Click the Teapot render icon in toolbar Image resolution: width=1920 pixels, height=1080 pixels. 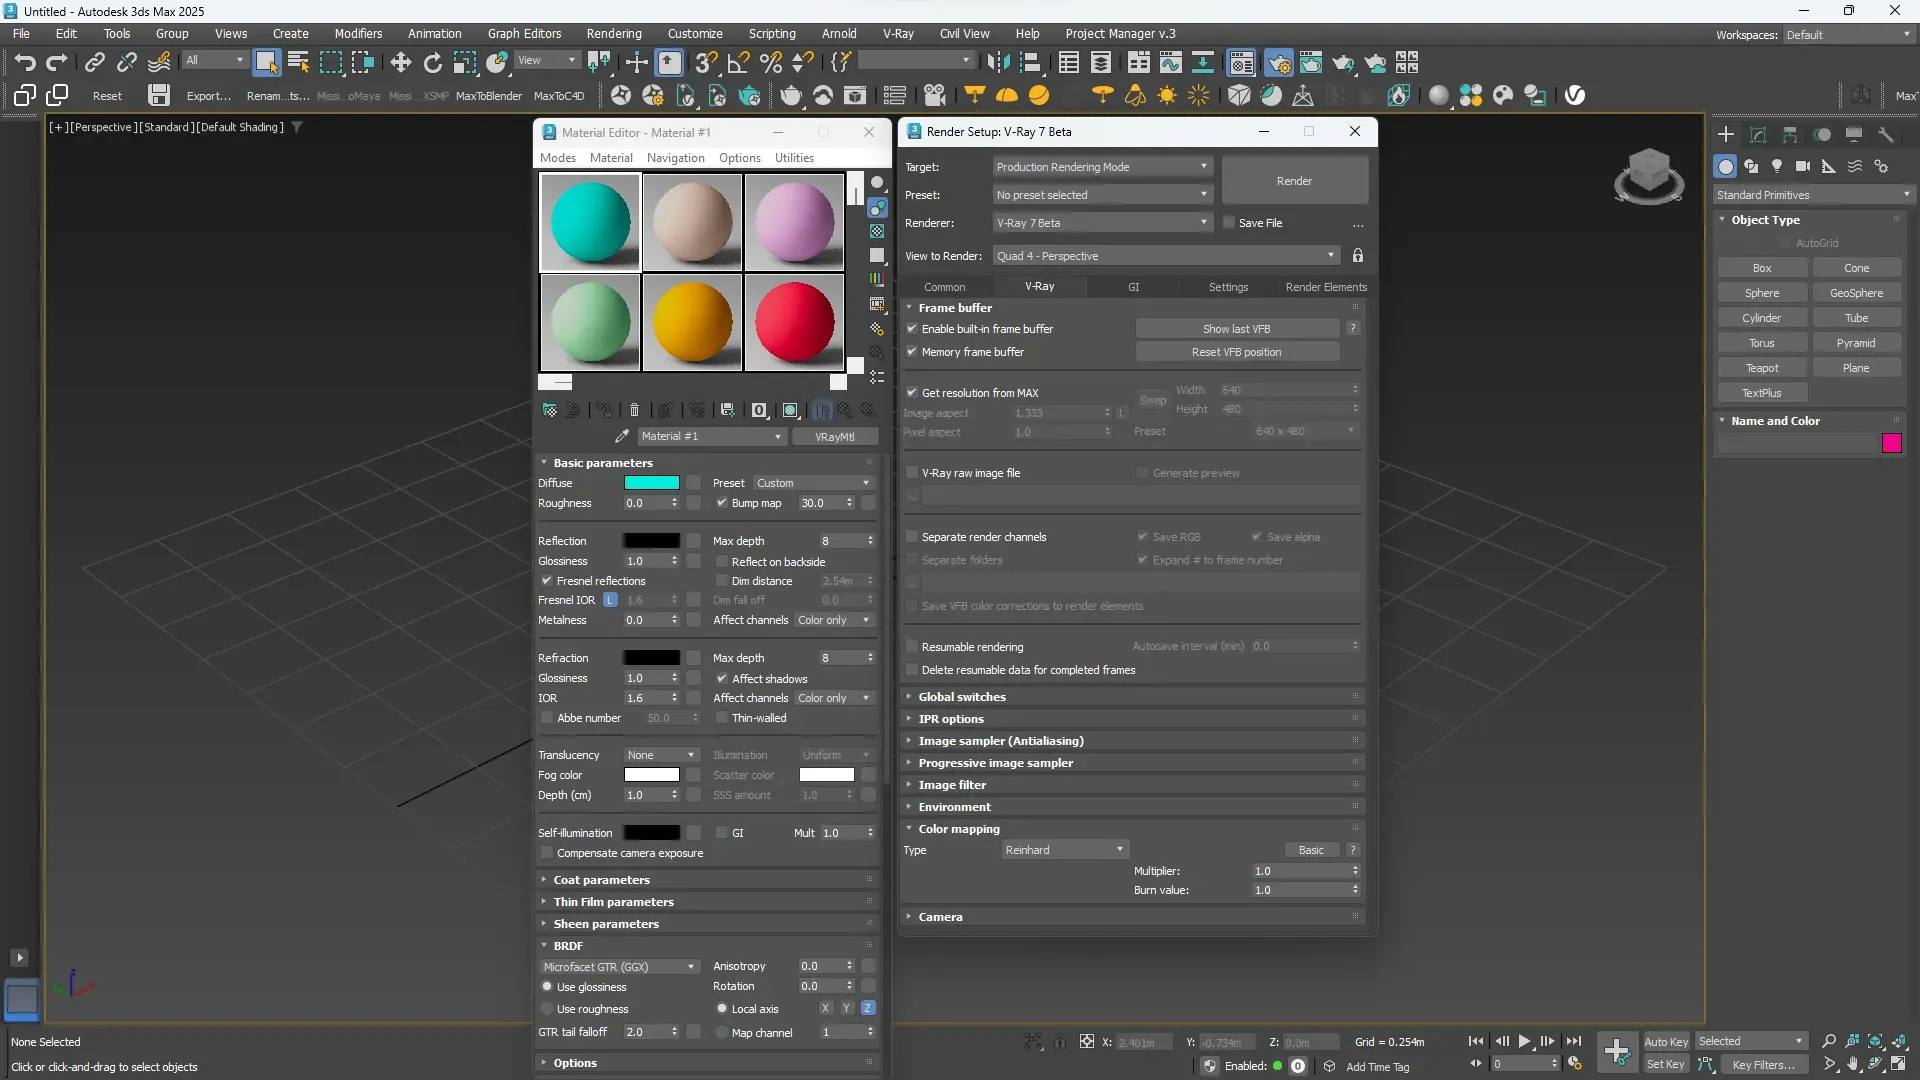(x=1342, y=63)
